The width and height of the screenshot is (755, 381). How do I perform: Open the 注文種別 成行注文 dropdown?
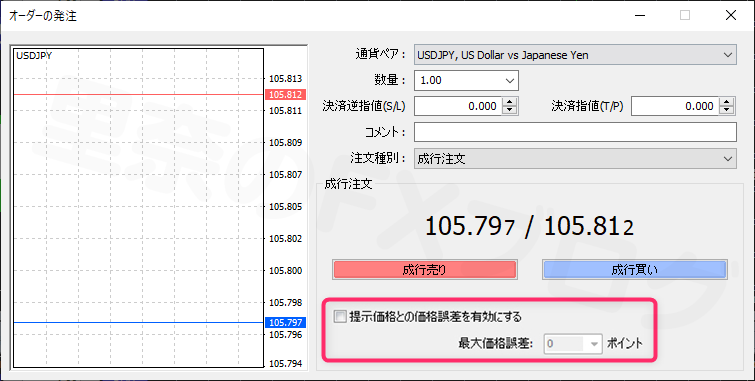pos(575,159)
